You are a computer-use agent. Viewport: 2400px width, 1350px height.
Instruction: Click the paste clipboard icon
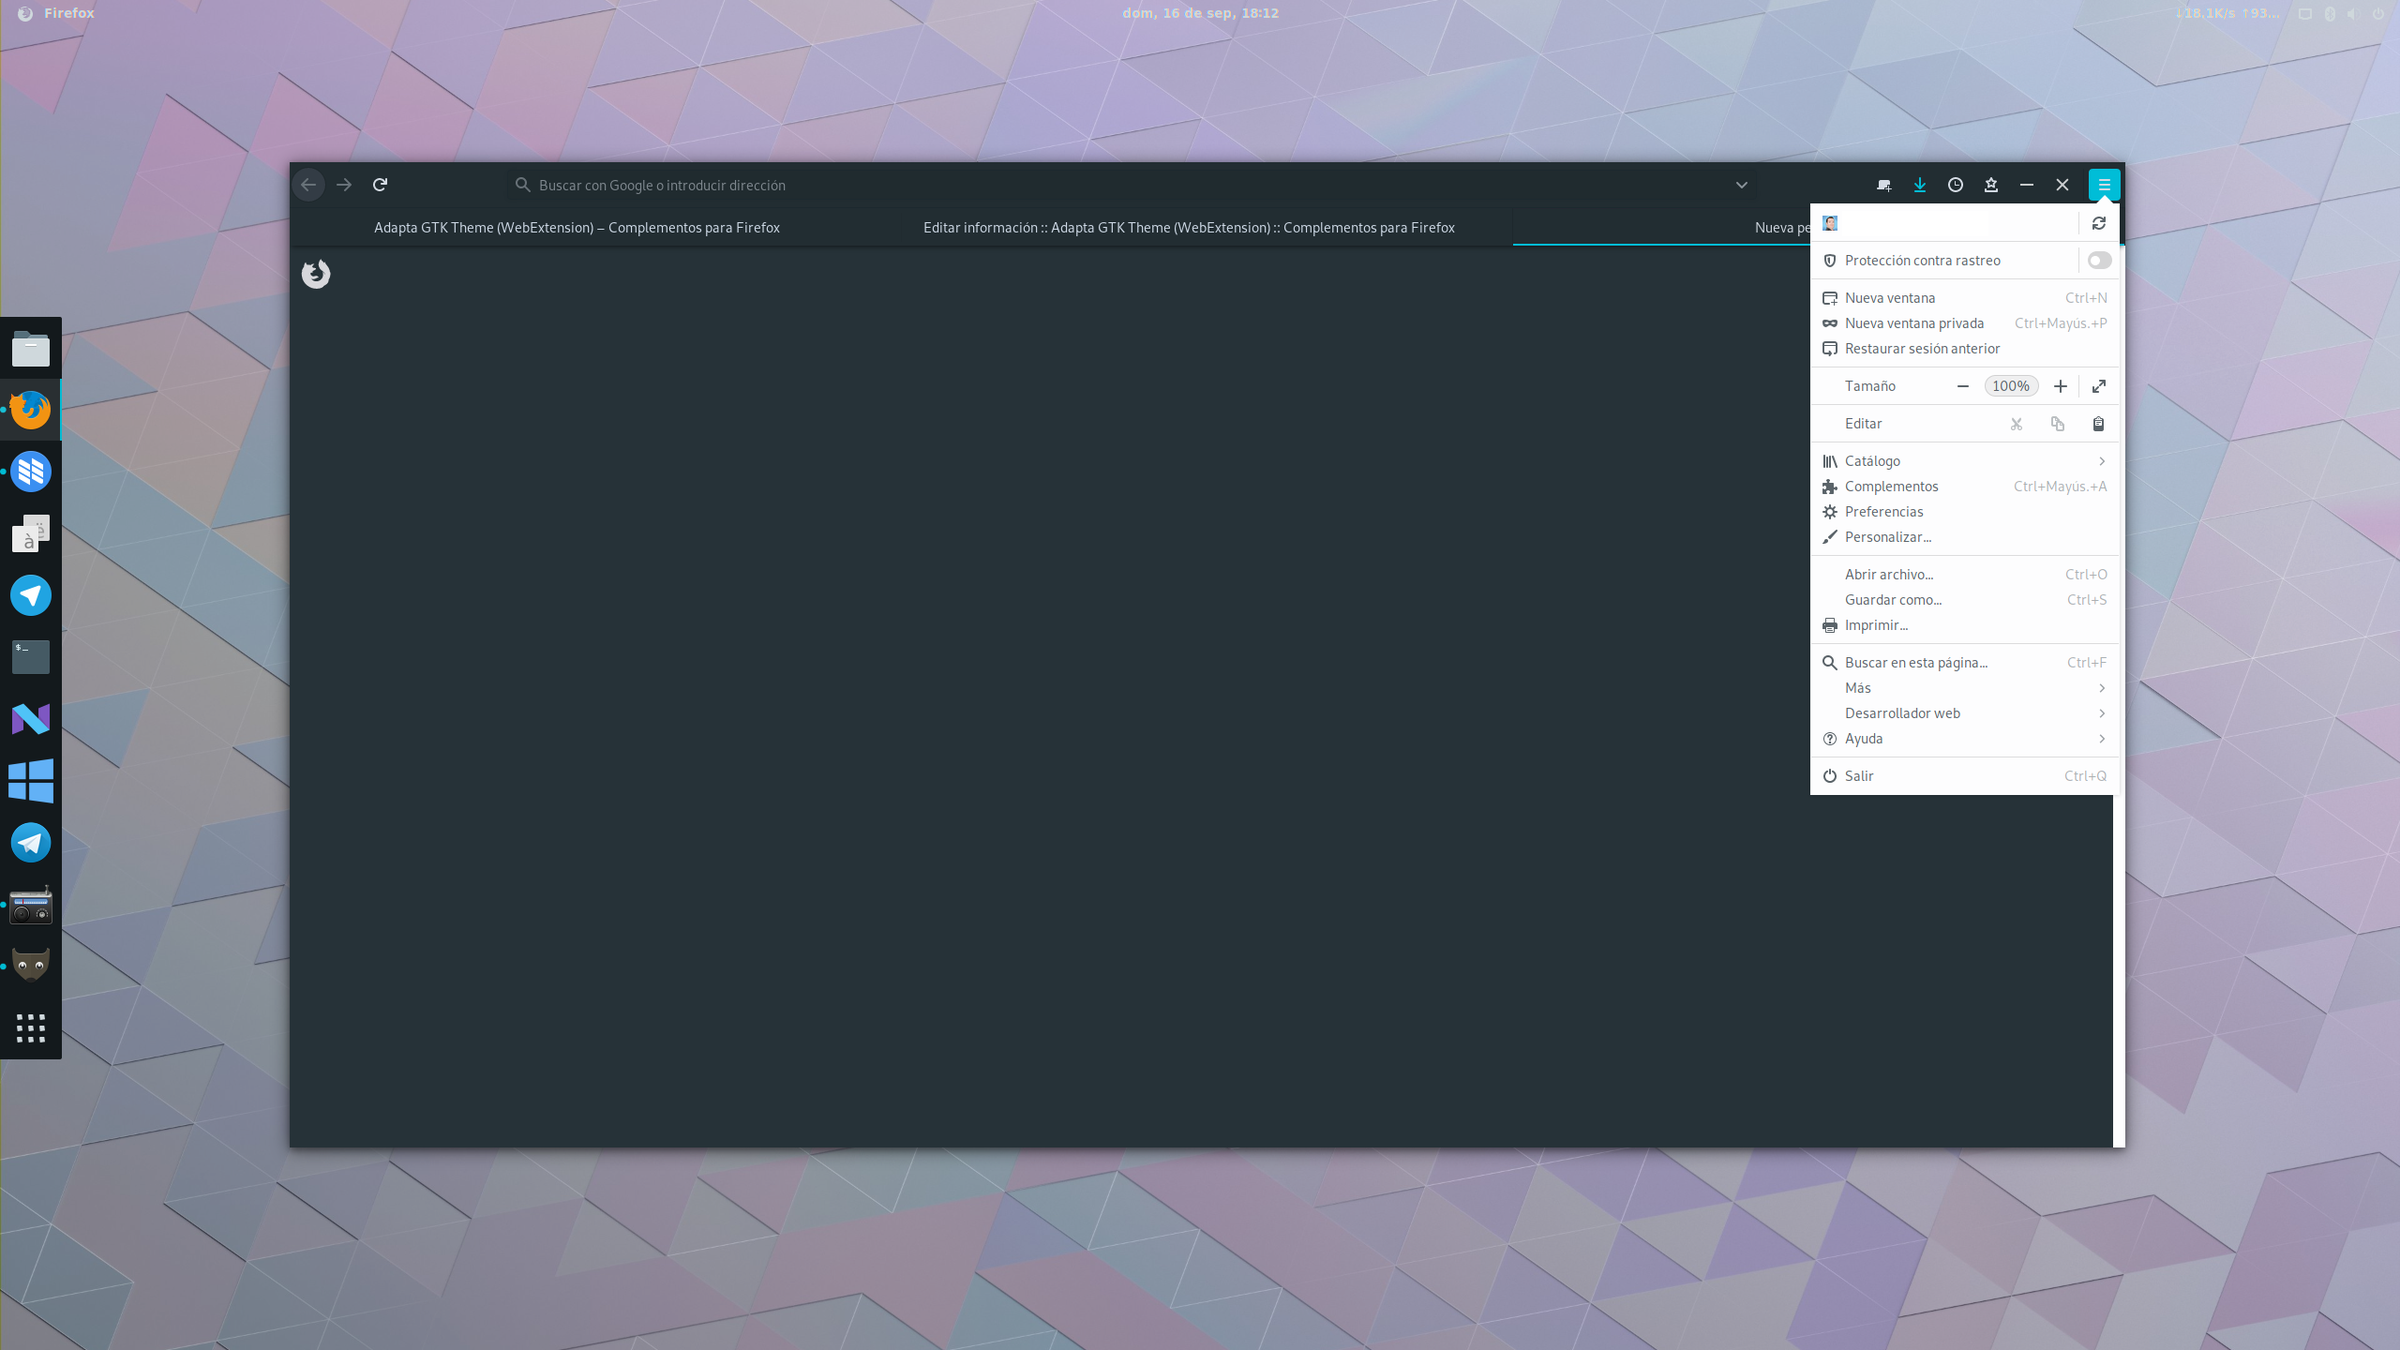tap(2098, 424)
